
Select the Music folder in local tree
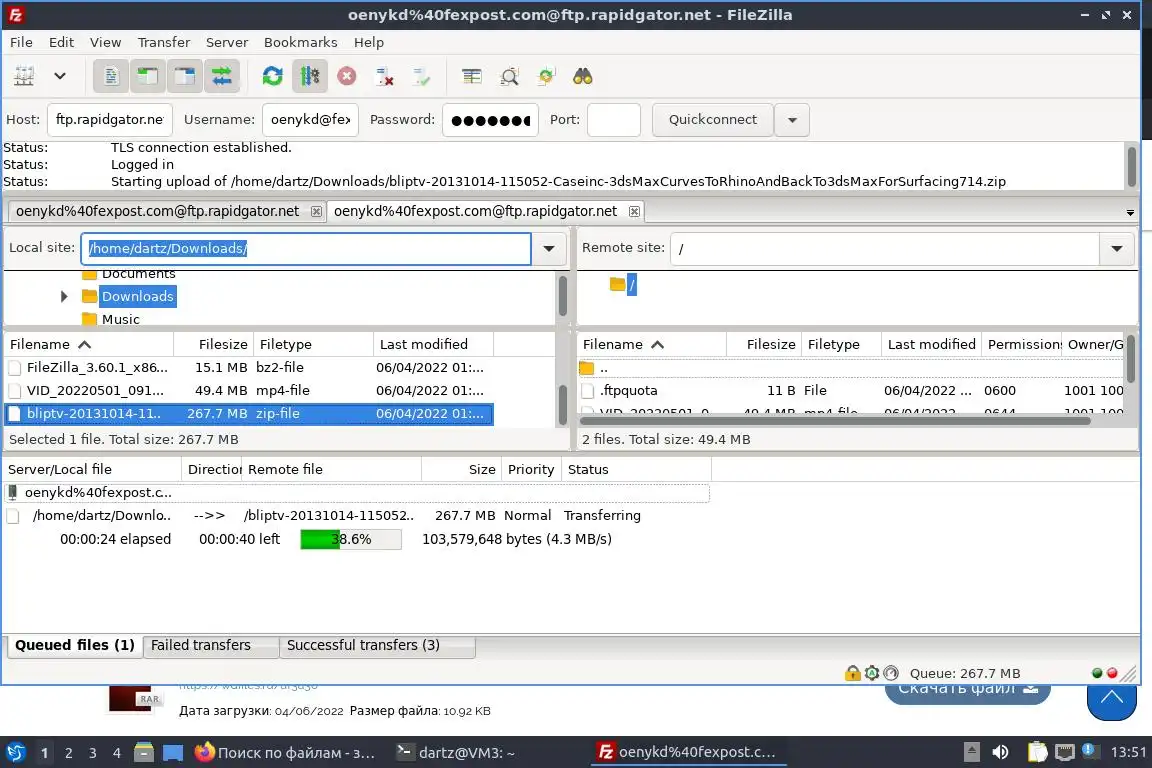pos(120,319)
